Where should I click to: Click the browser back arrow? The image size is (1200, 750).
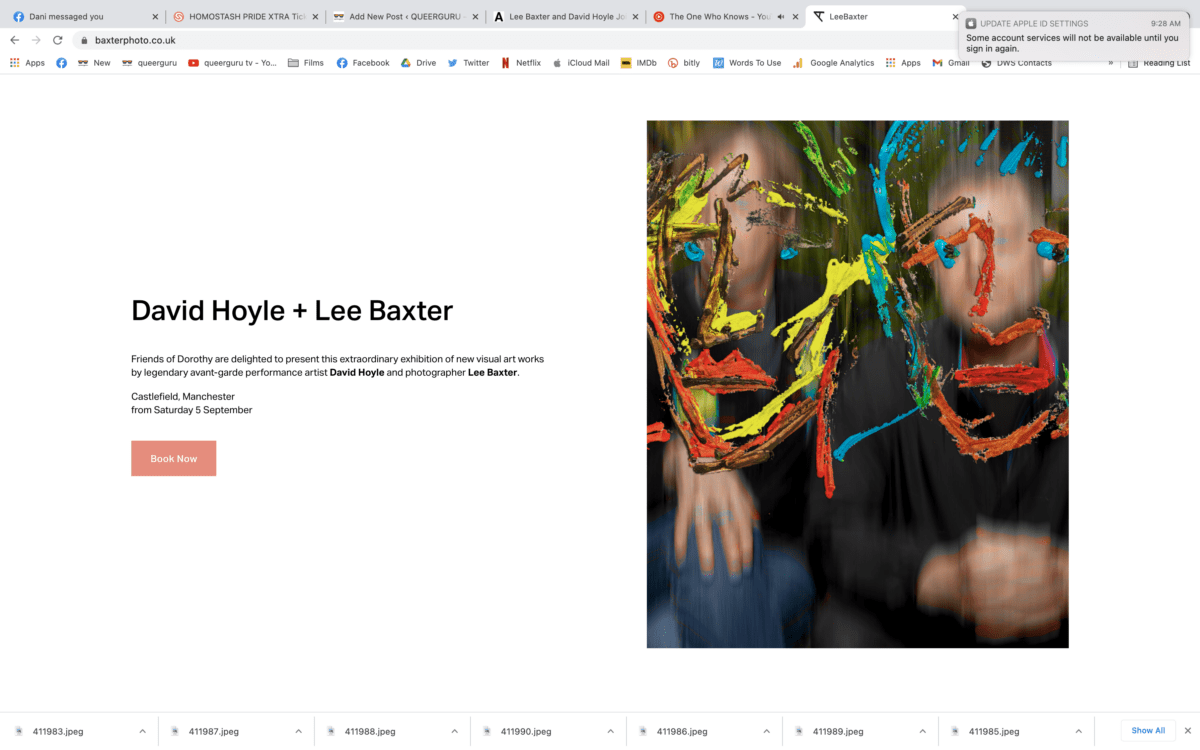click(14, 40)
